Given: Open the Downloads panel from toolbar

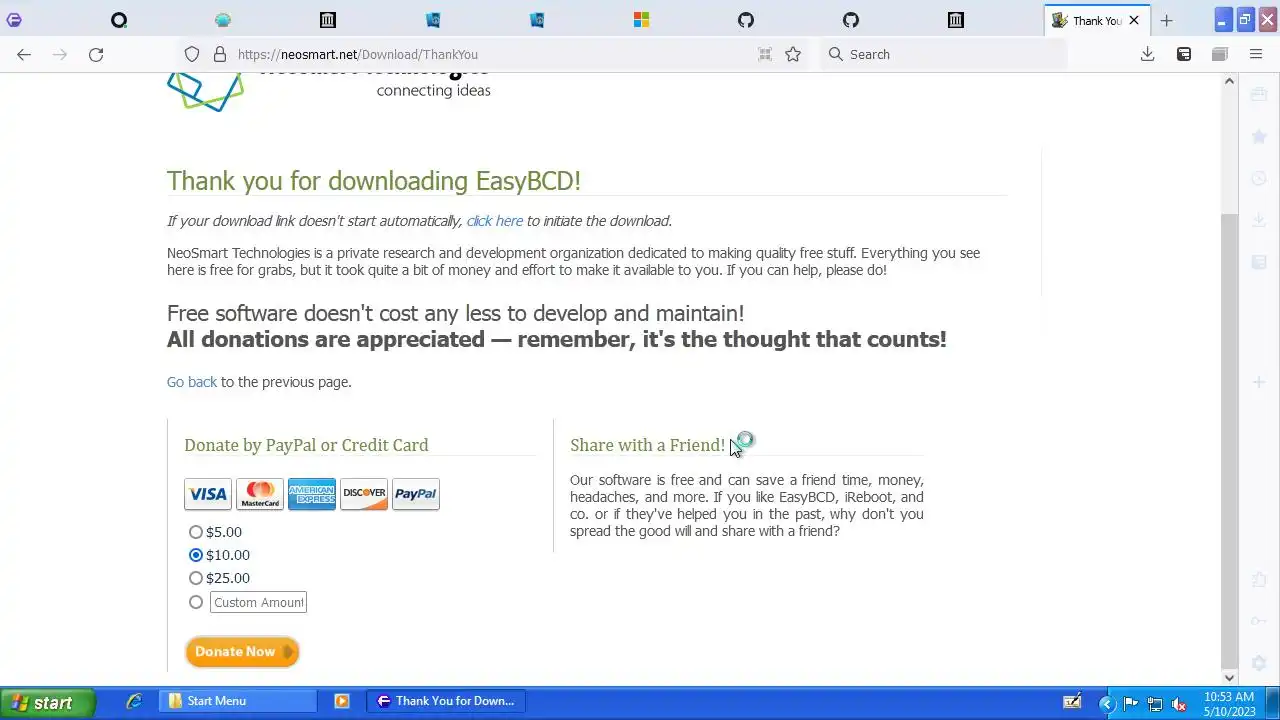Looking at the screenshot, I should tap(1148, 54).
